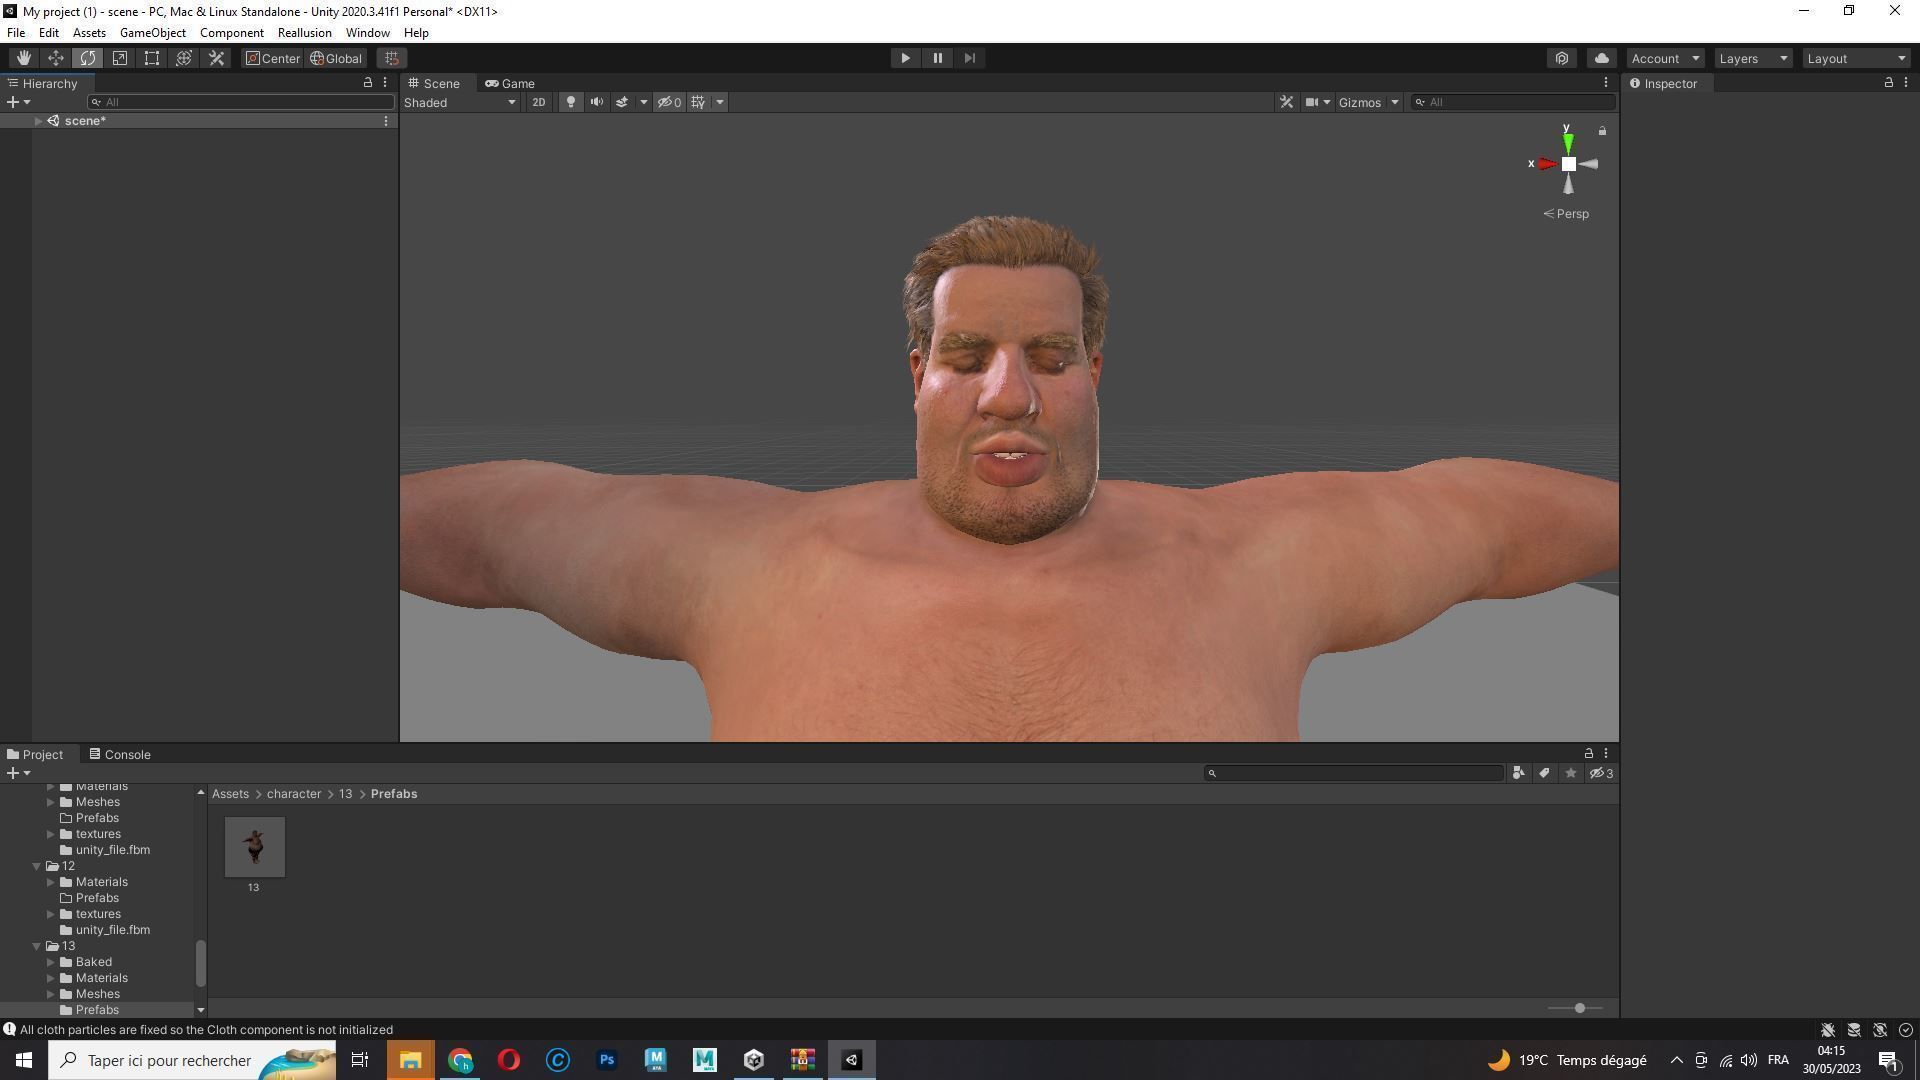Toggle hidden objects visibility in scene

pyautogui.click(x=669, y=102)
